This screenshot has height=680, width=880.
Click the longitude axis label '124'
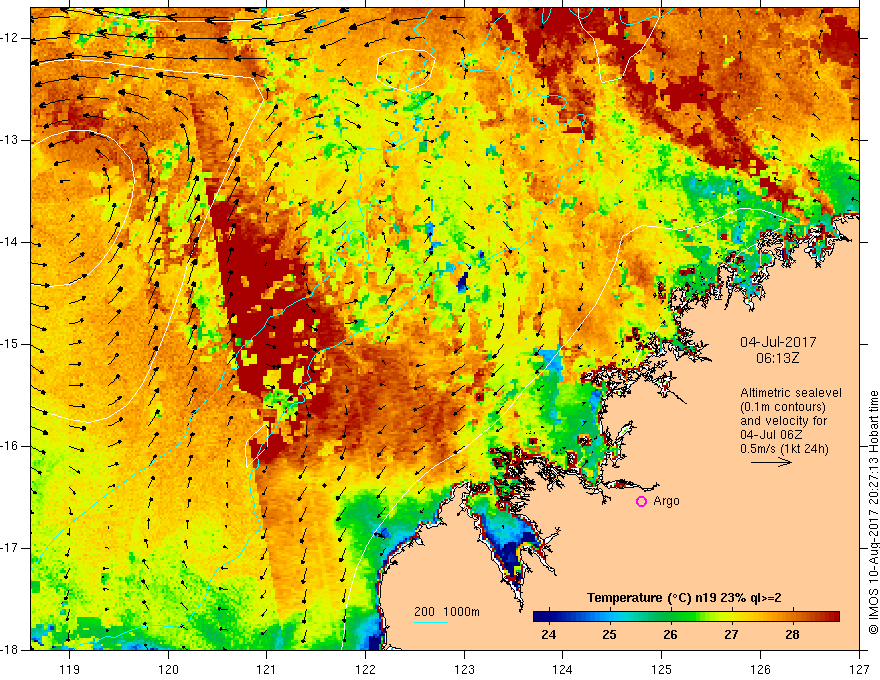point(563,669)
